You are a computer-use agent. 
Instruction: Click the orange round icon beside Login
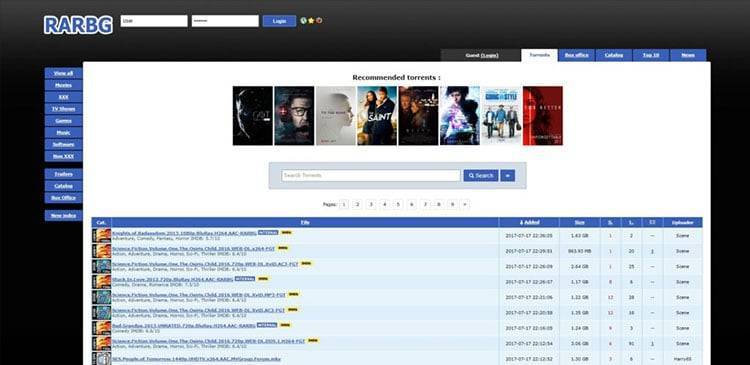319,21
